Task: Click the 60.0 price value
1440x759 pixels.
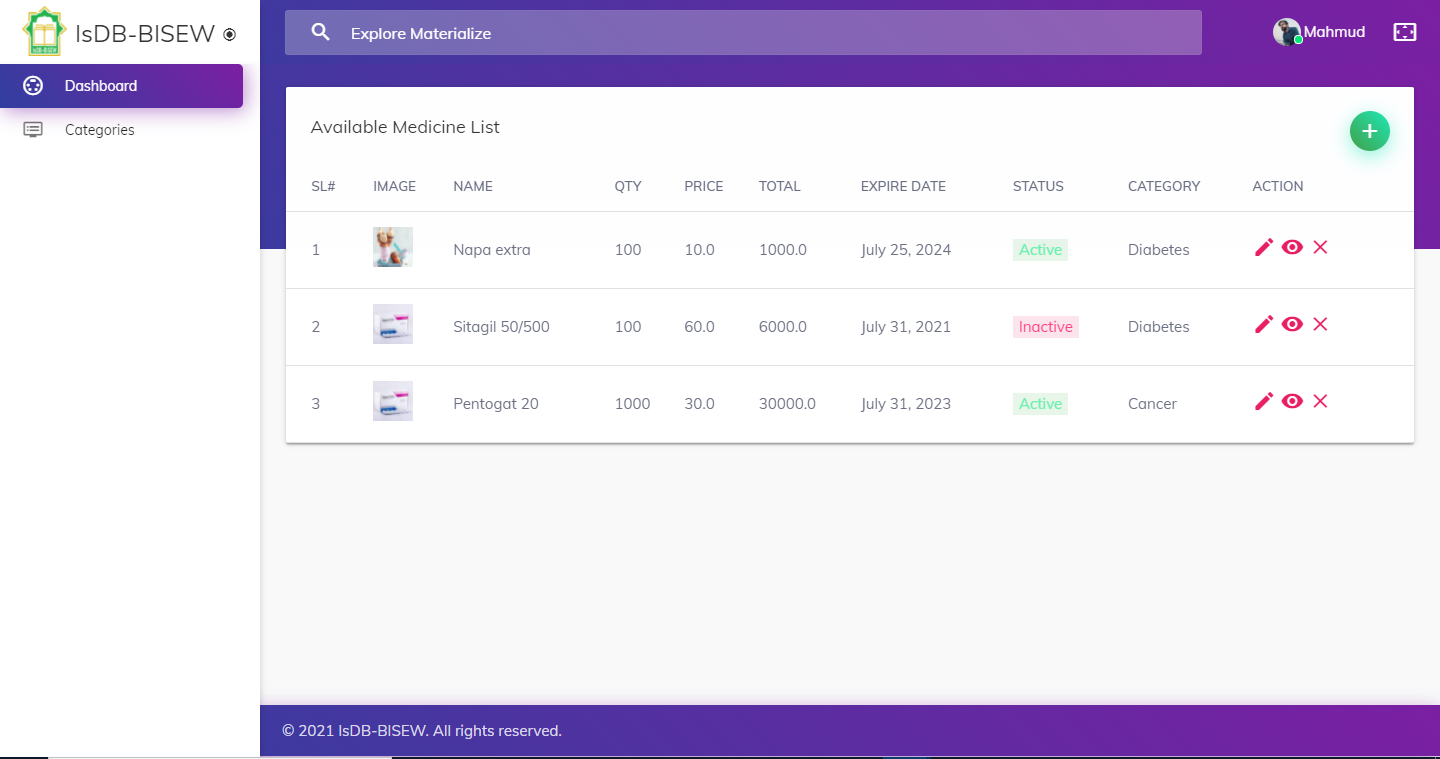Action: coord(699,327)
